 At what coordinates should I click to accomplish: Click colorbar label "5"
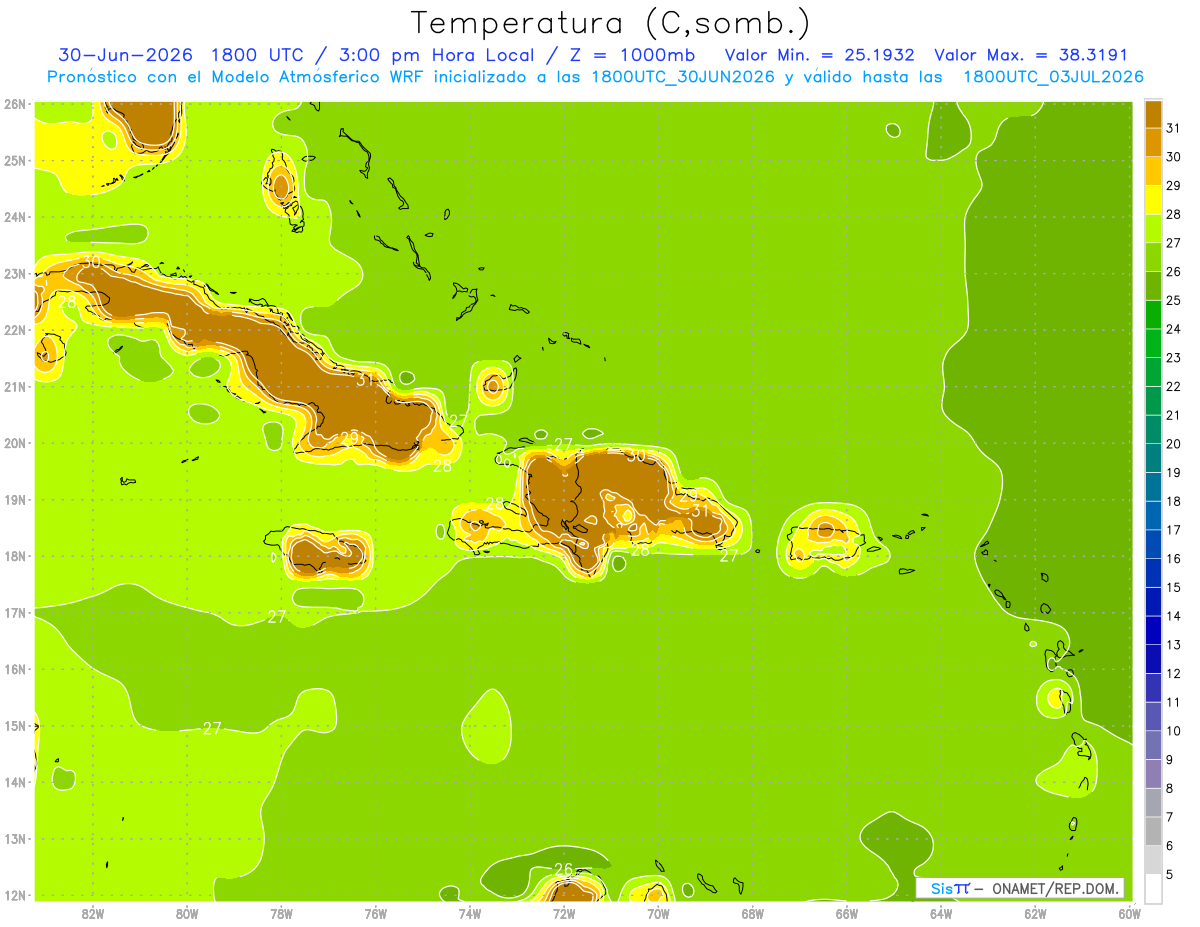[1171, 874]
